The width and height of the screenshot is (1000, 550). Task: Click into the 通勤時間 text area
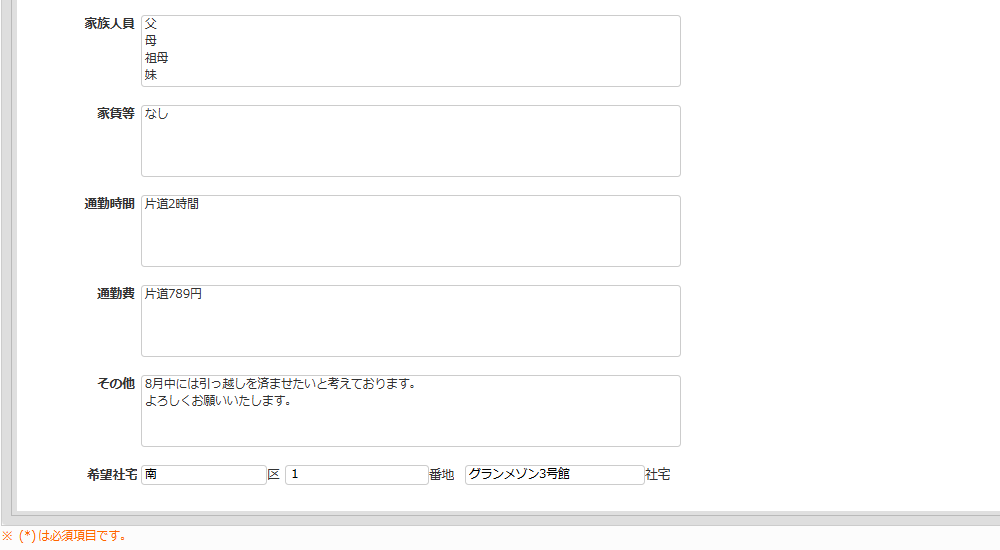(x=410, y=231)
